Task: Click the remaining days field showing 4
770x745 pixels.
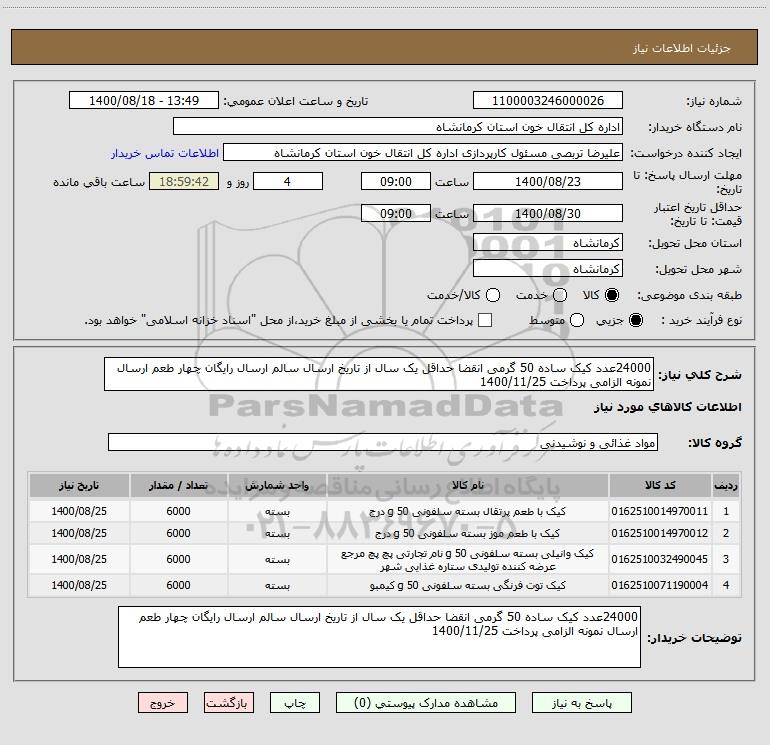Action: 288,181
